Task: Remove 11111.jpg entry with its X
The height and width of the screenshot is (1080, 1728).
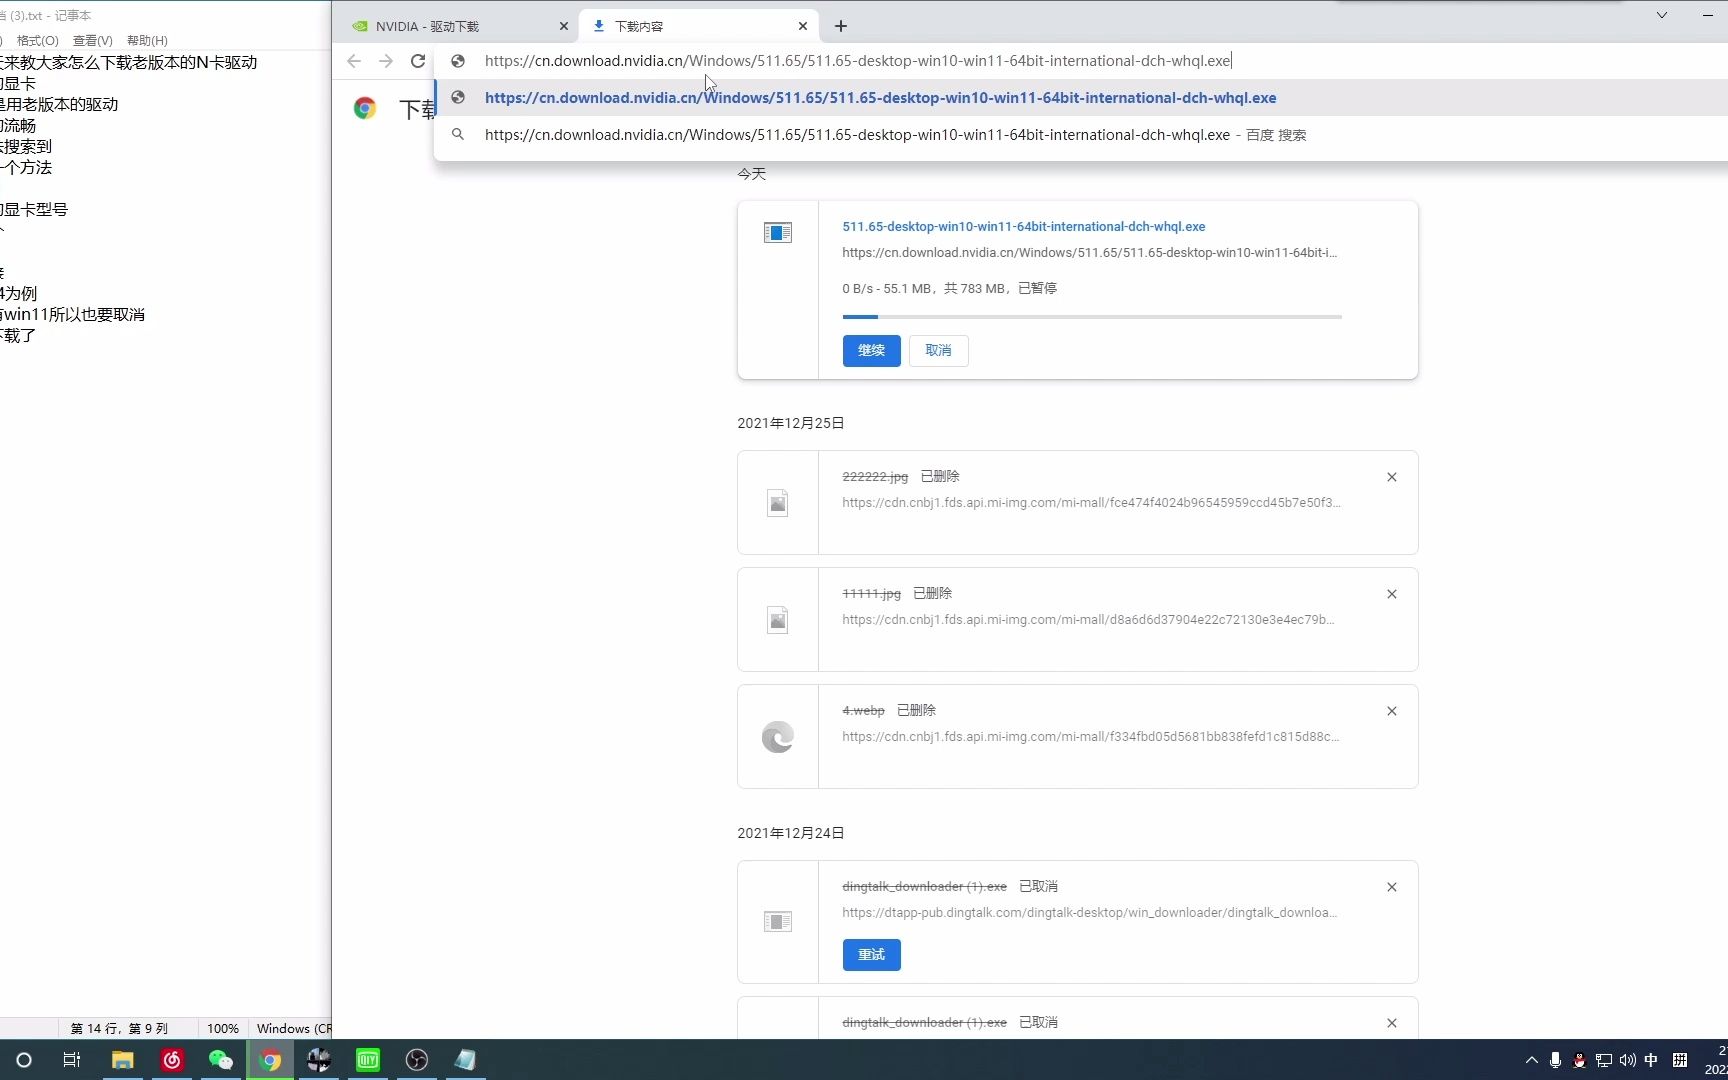Action: point(1391,594)
